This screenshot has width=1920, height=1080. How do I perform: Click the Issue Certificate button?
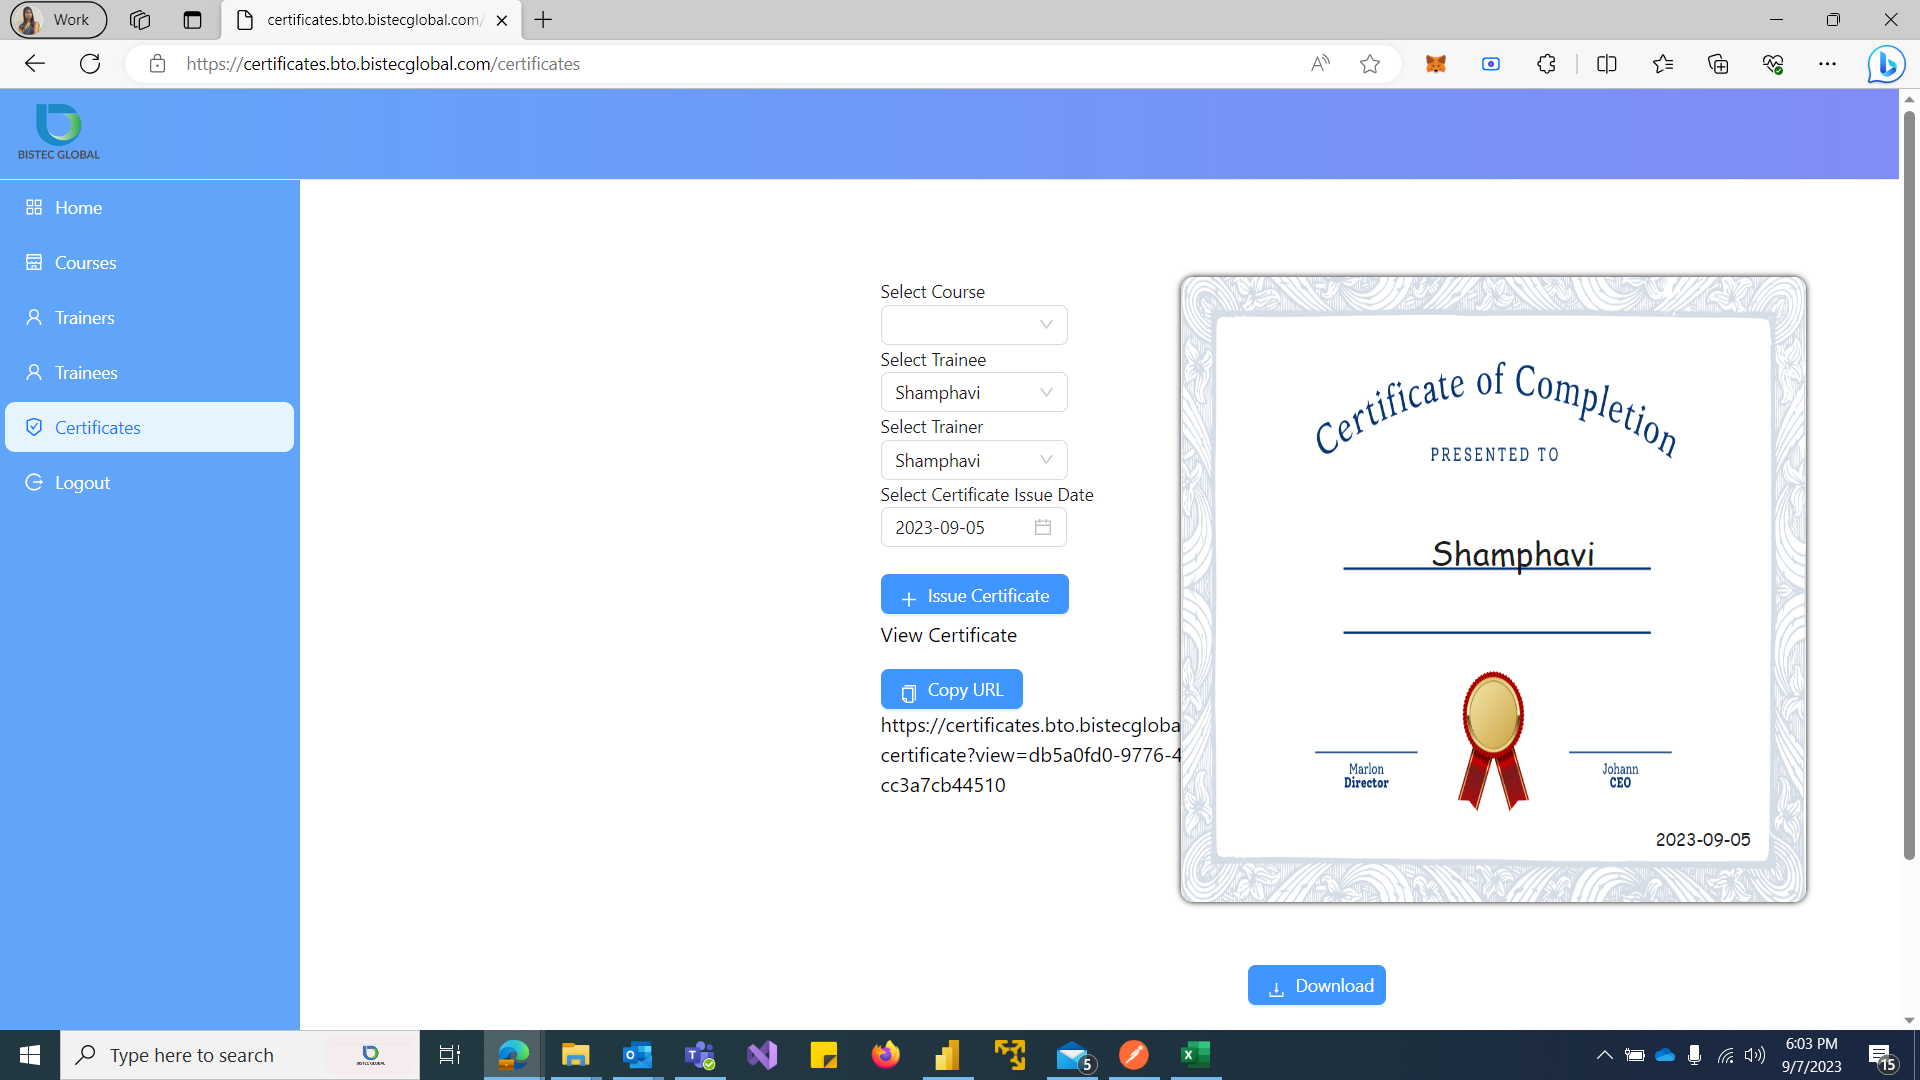coord(974,594)
